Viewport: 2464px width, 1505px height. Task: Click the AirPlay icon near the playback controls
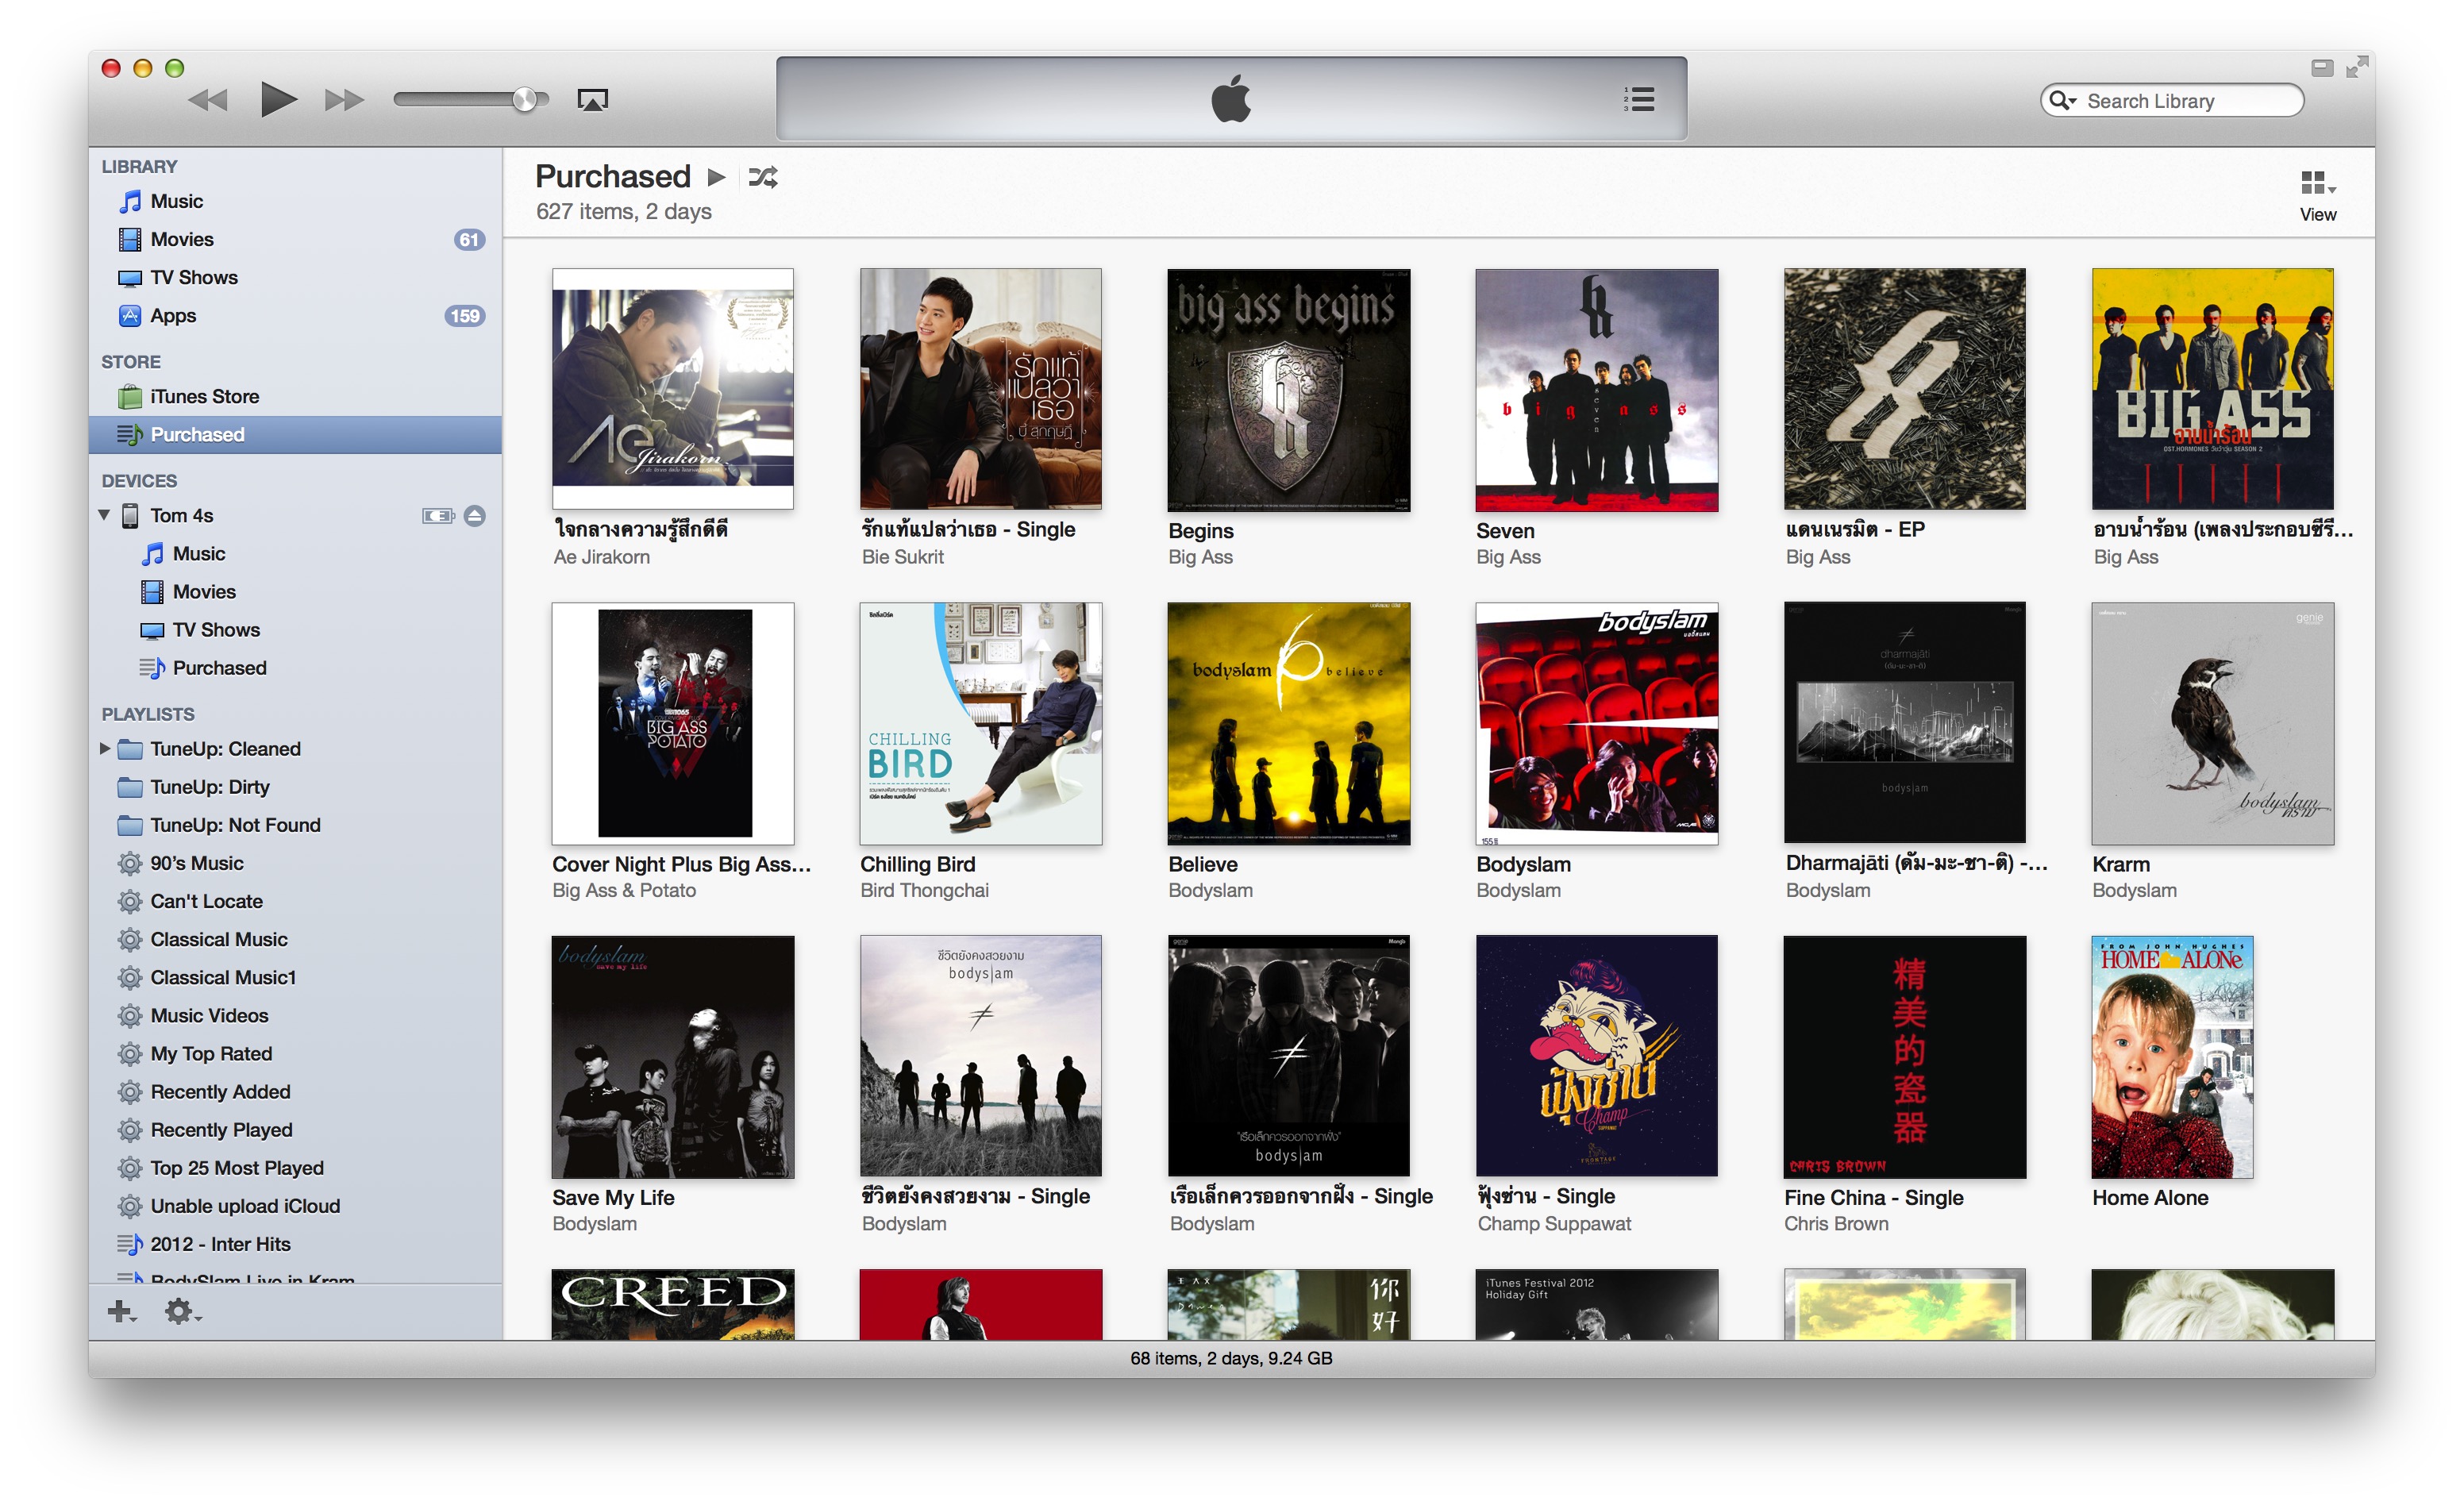(x=594, y=100)
